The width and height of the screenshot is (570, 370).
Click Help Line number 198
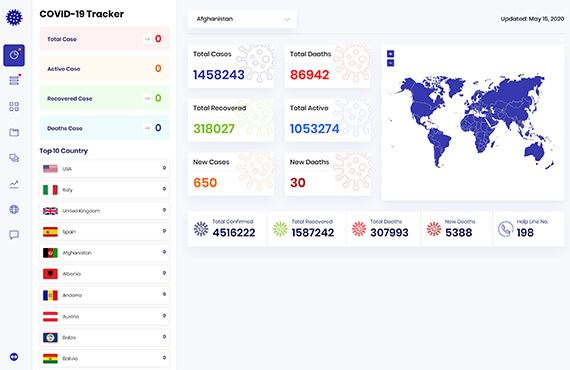tap(525, 233)
